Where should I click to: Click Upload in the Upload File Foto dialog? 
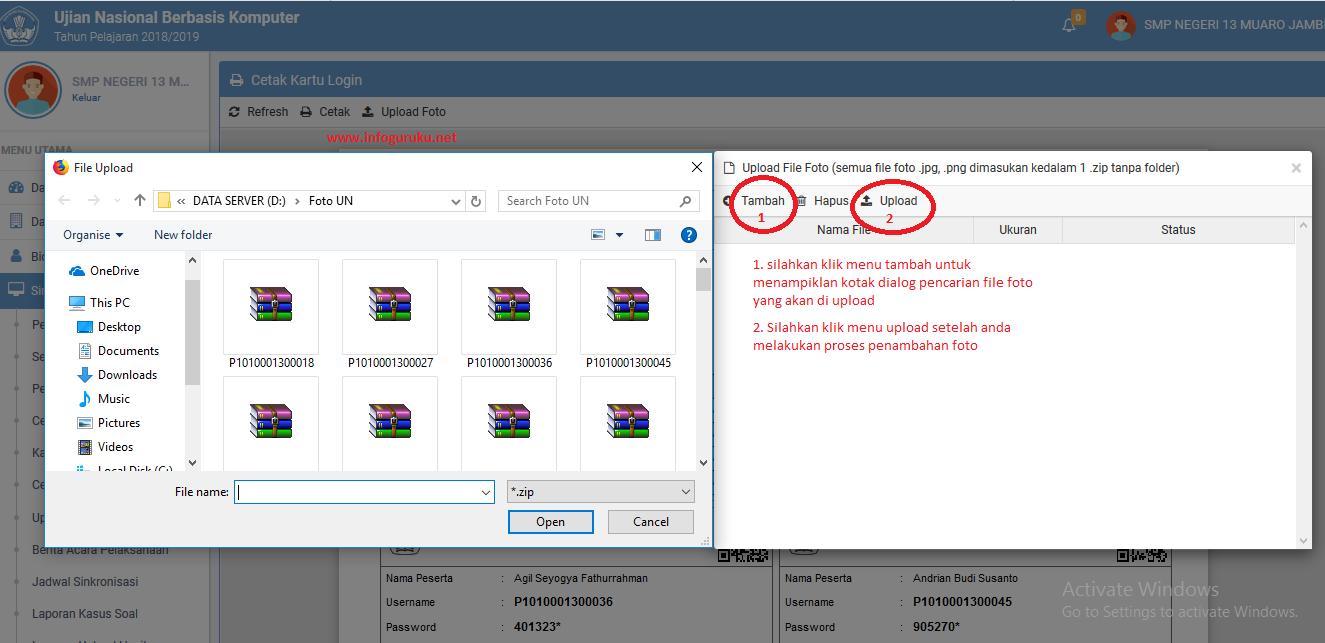click(889, 201)
